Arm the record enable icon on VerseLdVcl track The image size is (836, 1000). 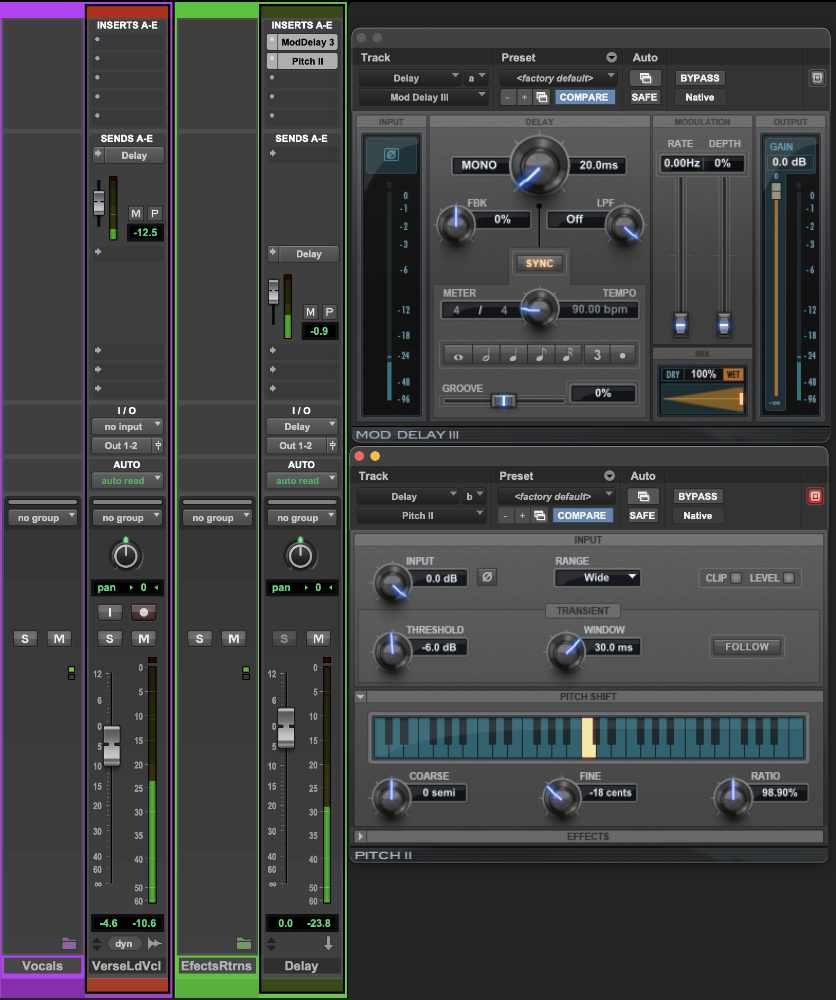click(x=143, y=613)
